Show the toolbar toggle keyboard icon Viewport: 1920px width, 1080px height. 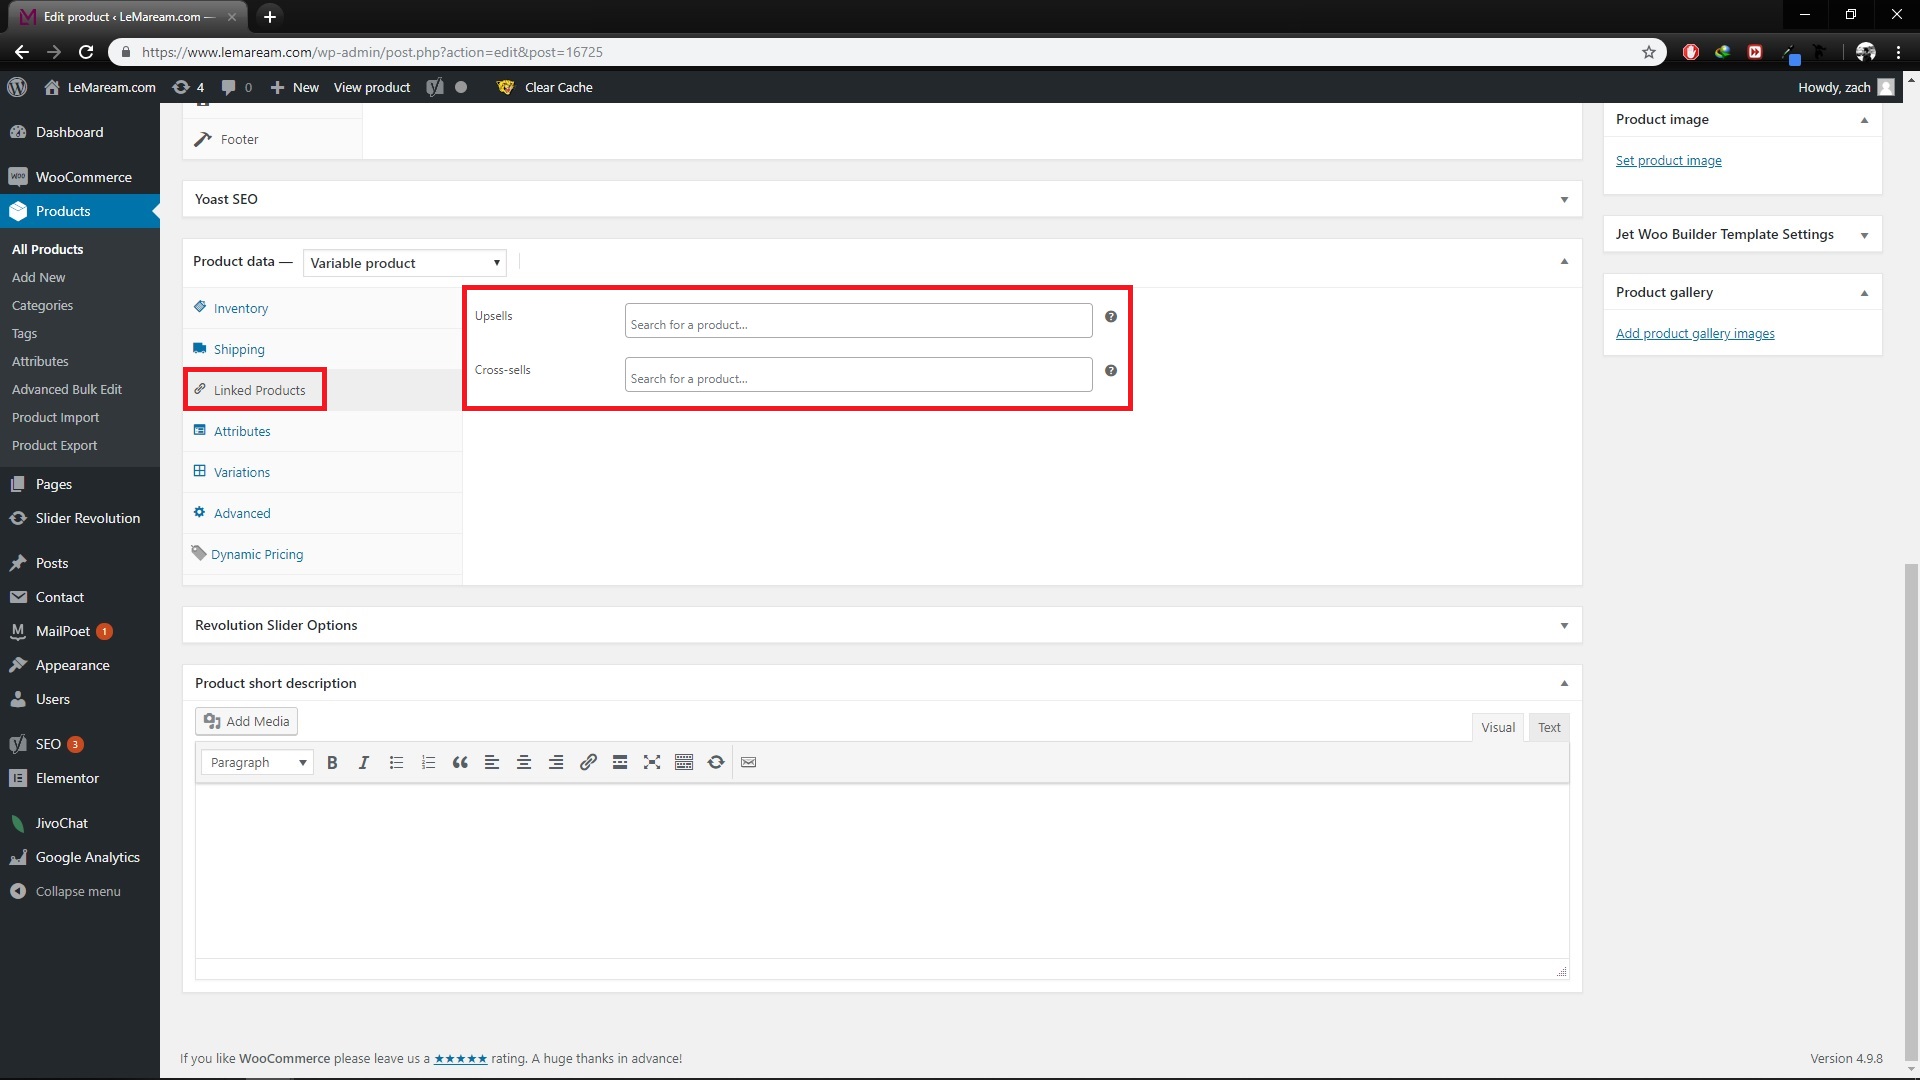[684, 762]
